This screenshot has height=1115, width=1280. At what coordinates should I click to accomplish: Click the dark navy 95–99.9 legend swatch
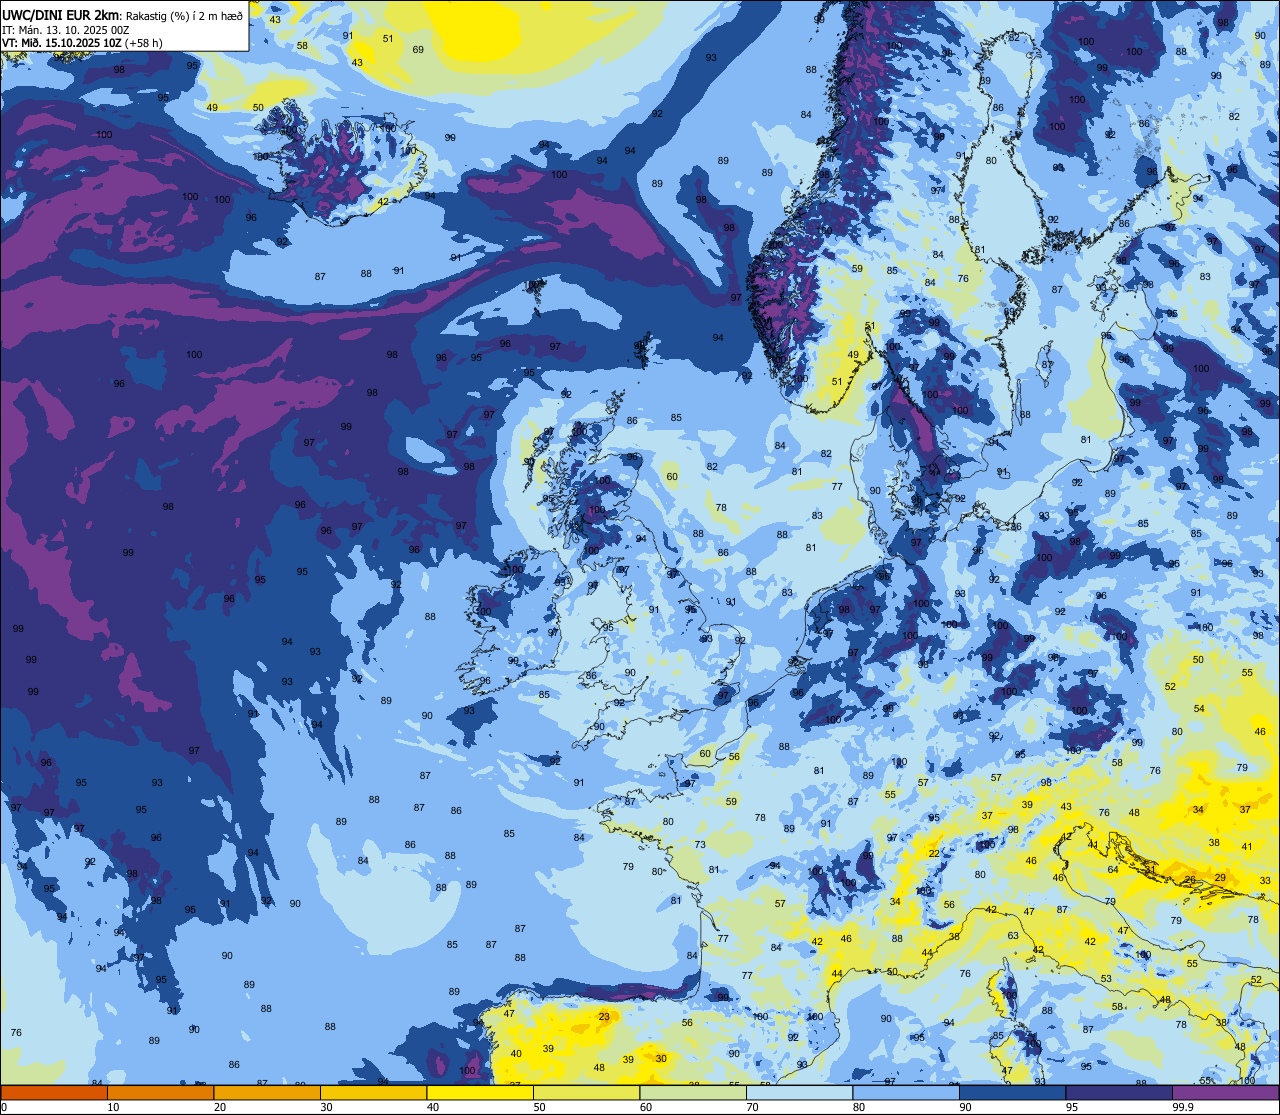1119,1093
